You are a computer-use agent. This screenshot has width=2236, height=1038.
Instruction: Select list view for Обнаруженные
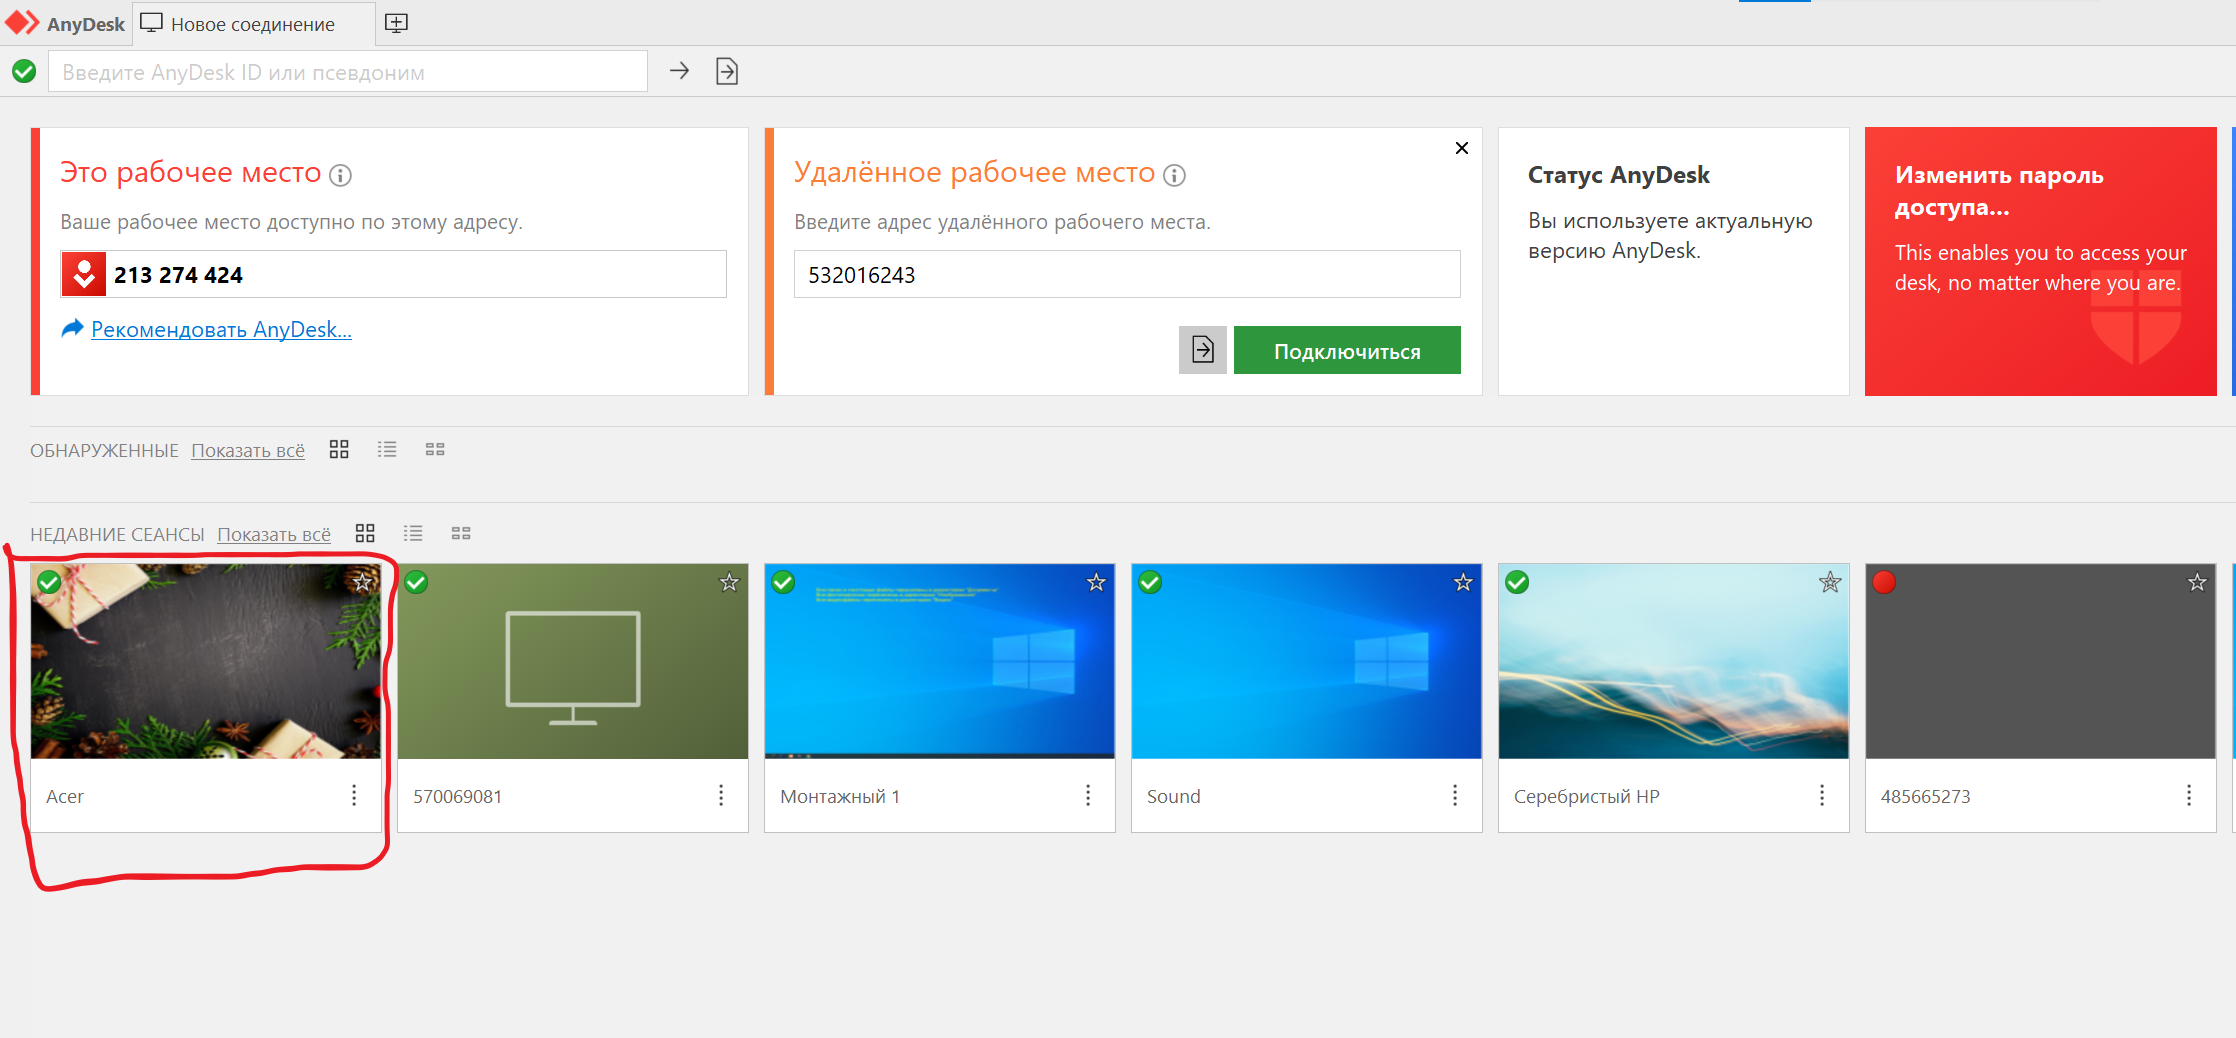pyautogui.click(x=387, y=449)
